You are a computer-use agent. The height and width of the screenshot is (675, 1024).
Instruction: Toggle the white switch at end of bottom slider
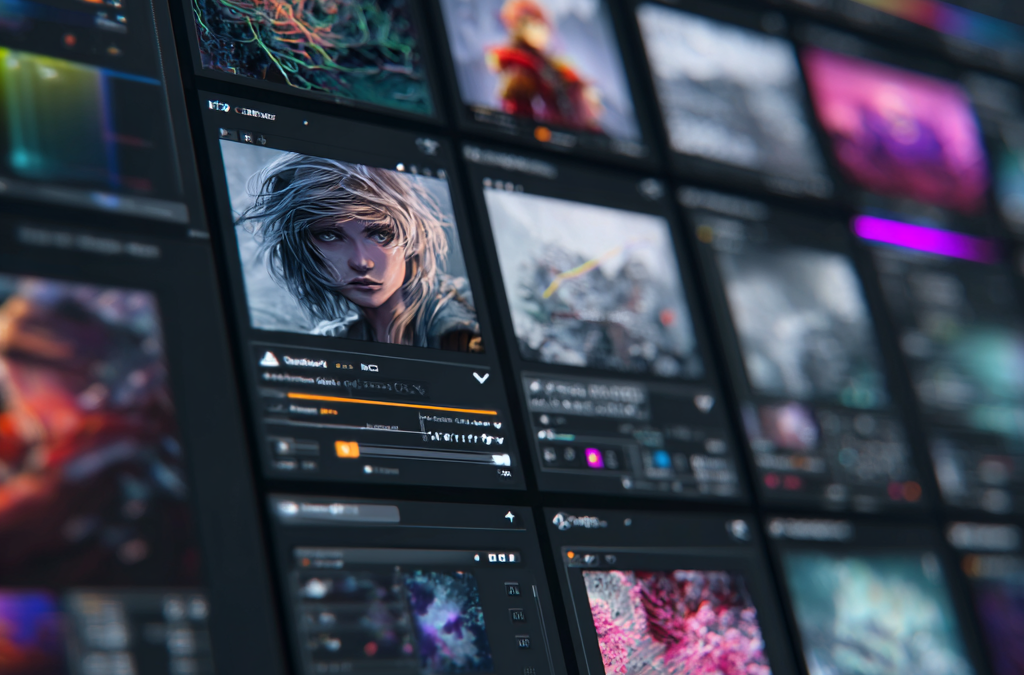(501, 459)
